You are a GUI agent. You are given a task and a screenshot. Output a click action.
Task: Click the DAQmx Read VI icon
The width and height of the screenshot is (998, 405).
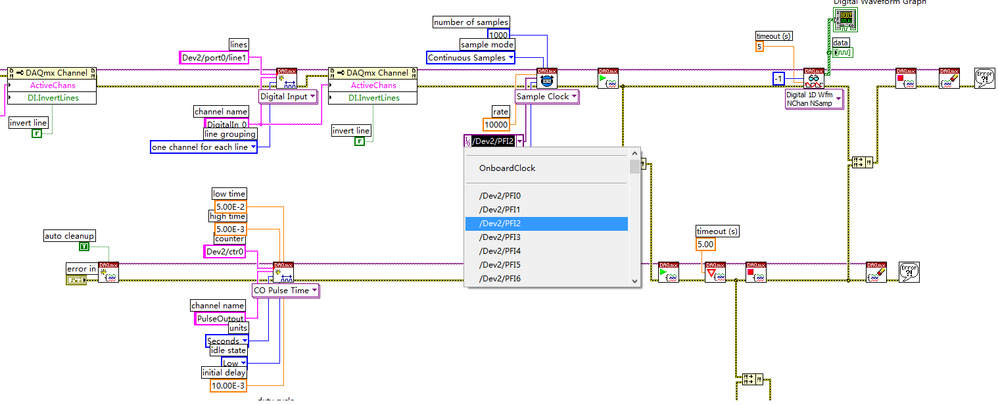[x=813, y=78]
